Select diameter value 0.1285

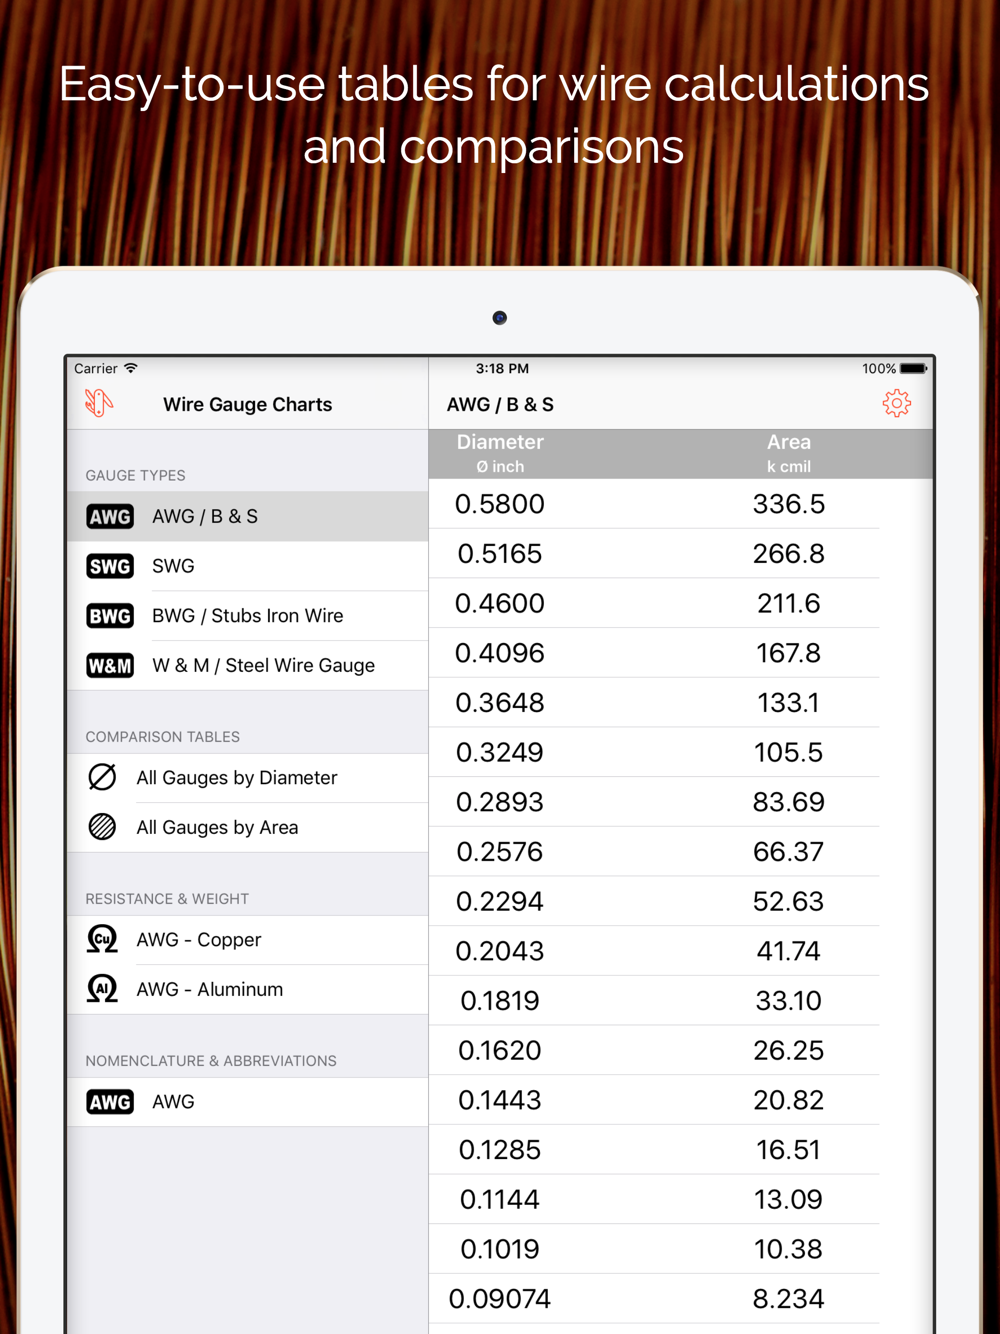(500, 1150)
